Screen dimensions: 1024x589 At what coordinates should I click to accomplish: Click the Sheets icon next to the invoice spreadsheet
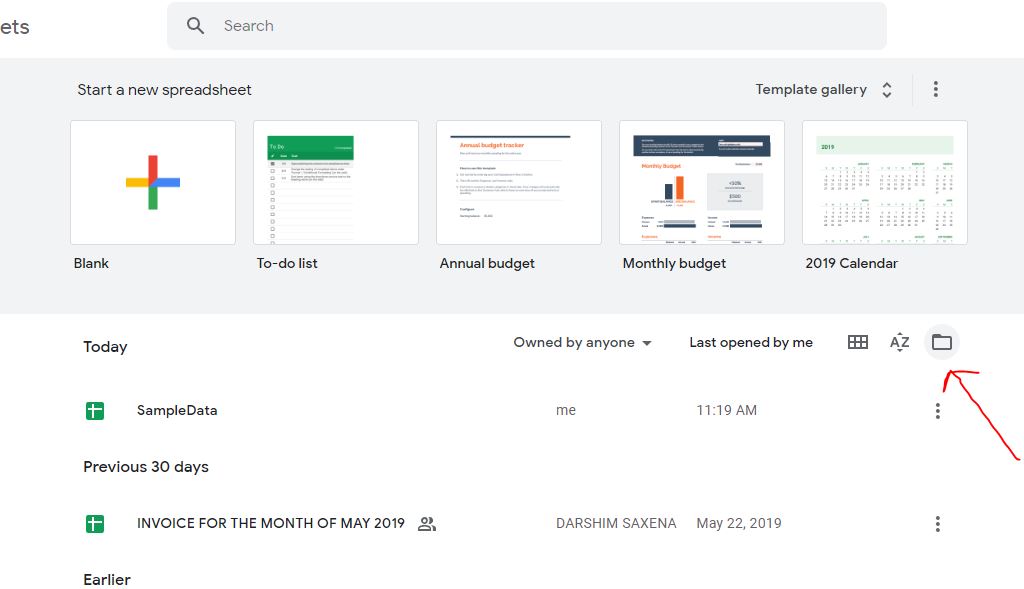[95, 523]
